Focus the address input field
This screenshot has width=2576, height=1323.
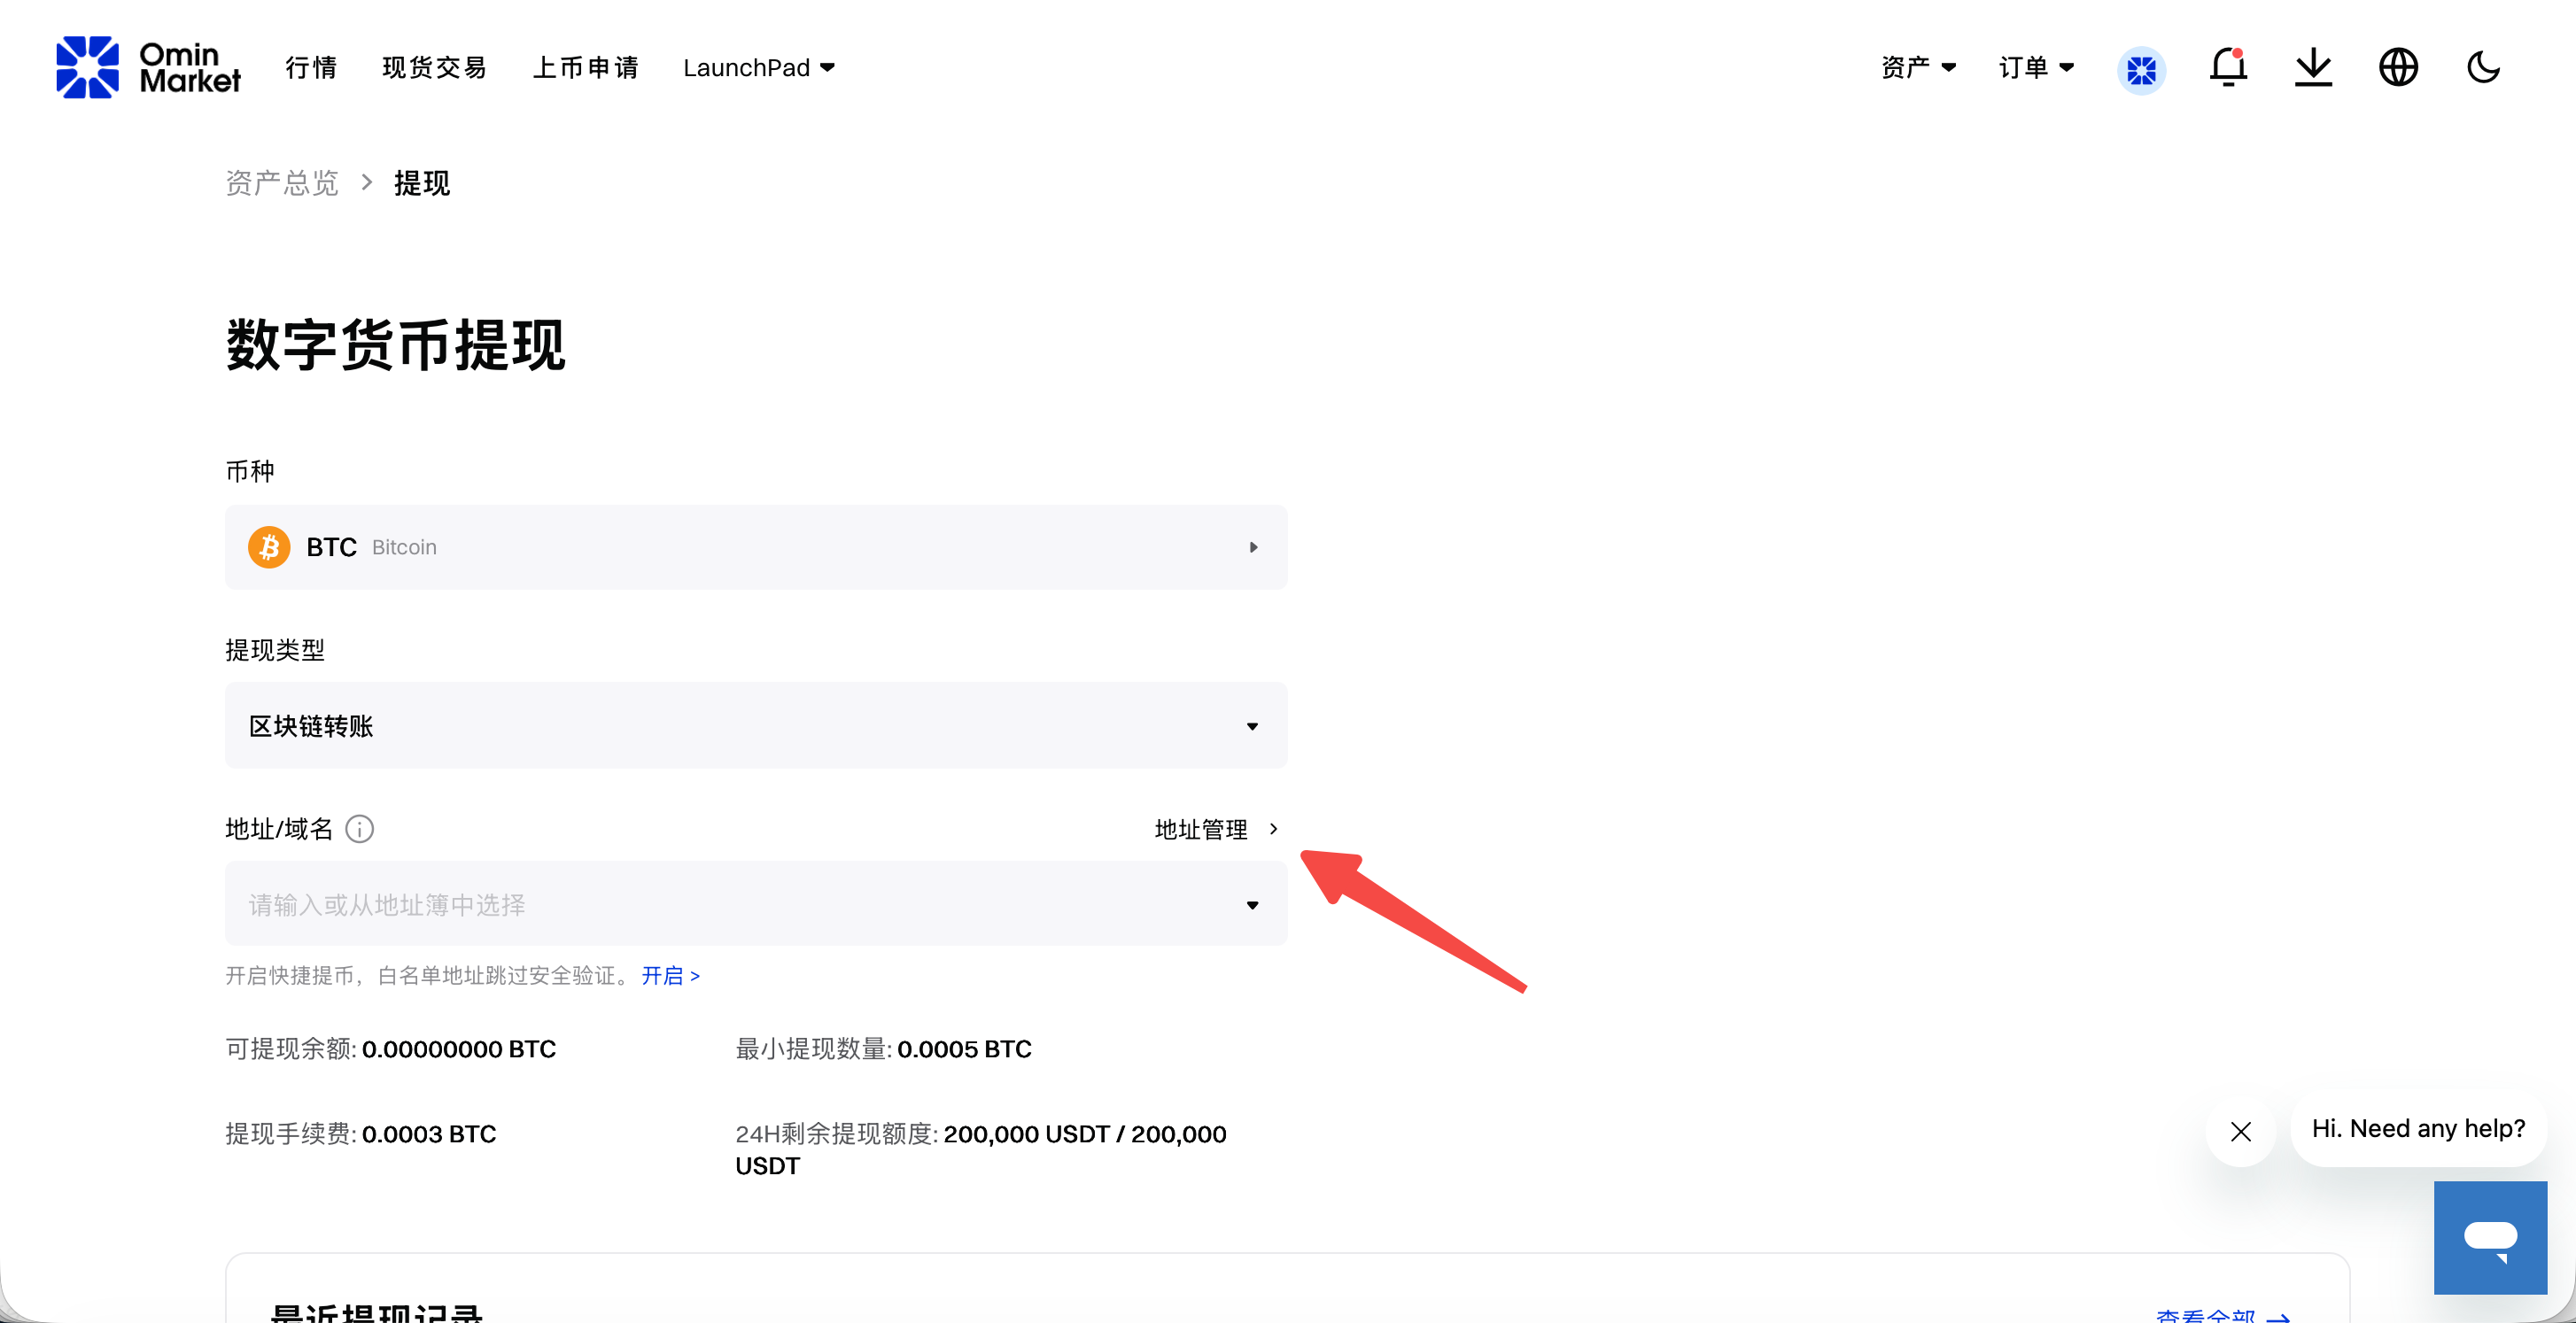tap(756, 904)
